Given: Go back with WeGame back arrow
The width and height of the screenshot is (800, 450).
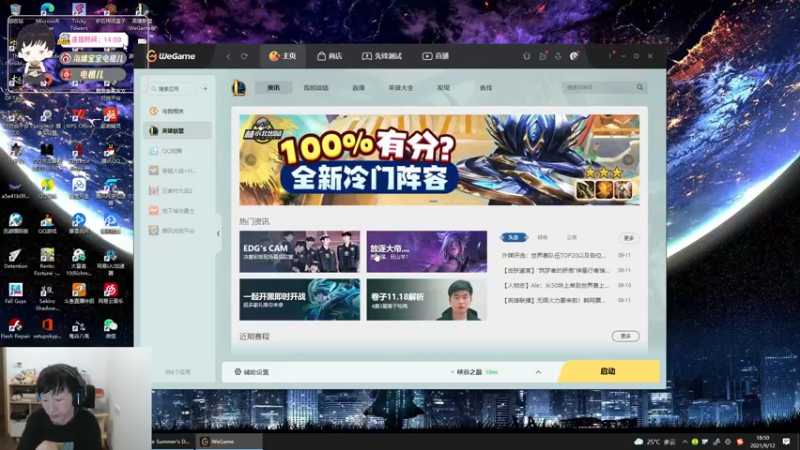Looking at the screenshot, I should tap(228, 56).
